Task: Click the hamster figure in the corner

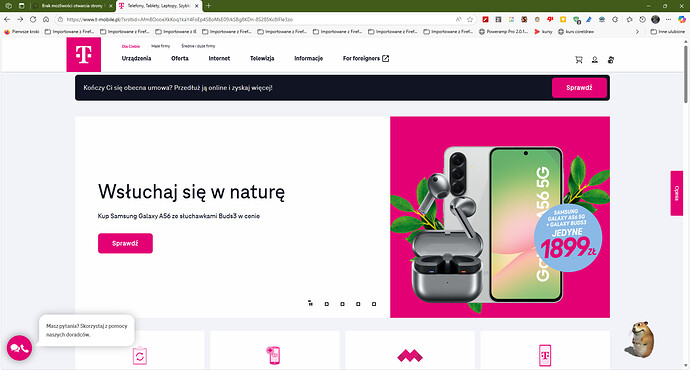Action: pos(641,339)
